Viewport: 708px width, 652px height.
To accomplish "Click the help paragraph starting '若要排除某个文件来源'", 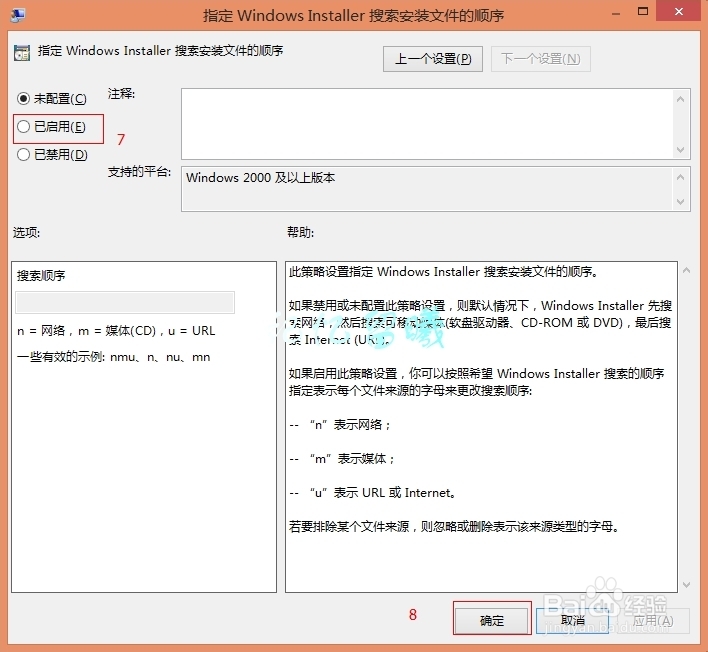I will tap(454, 526).
